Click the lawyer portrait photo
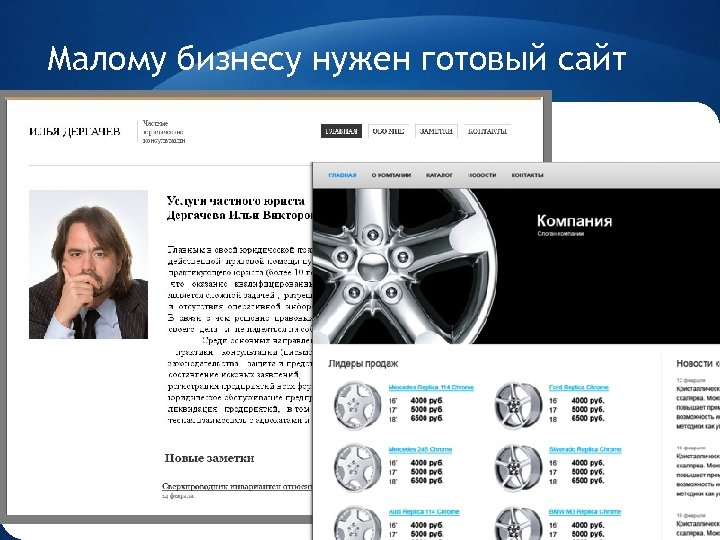The width and height of the screenshot is (720, 540). click(89, 264)
